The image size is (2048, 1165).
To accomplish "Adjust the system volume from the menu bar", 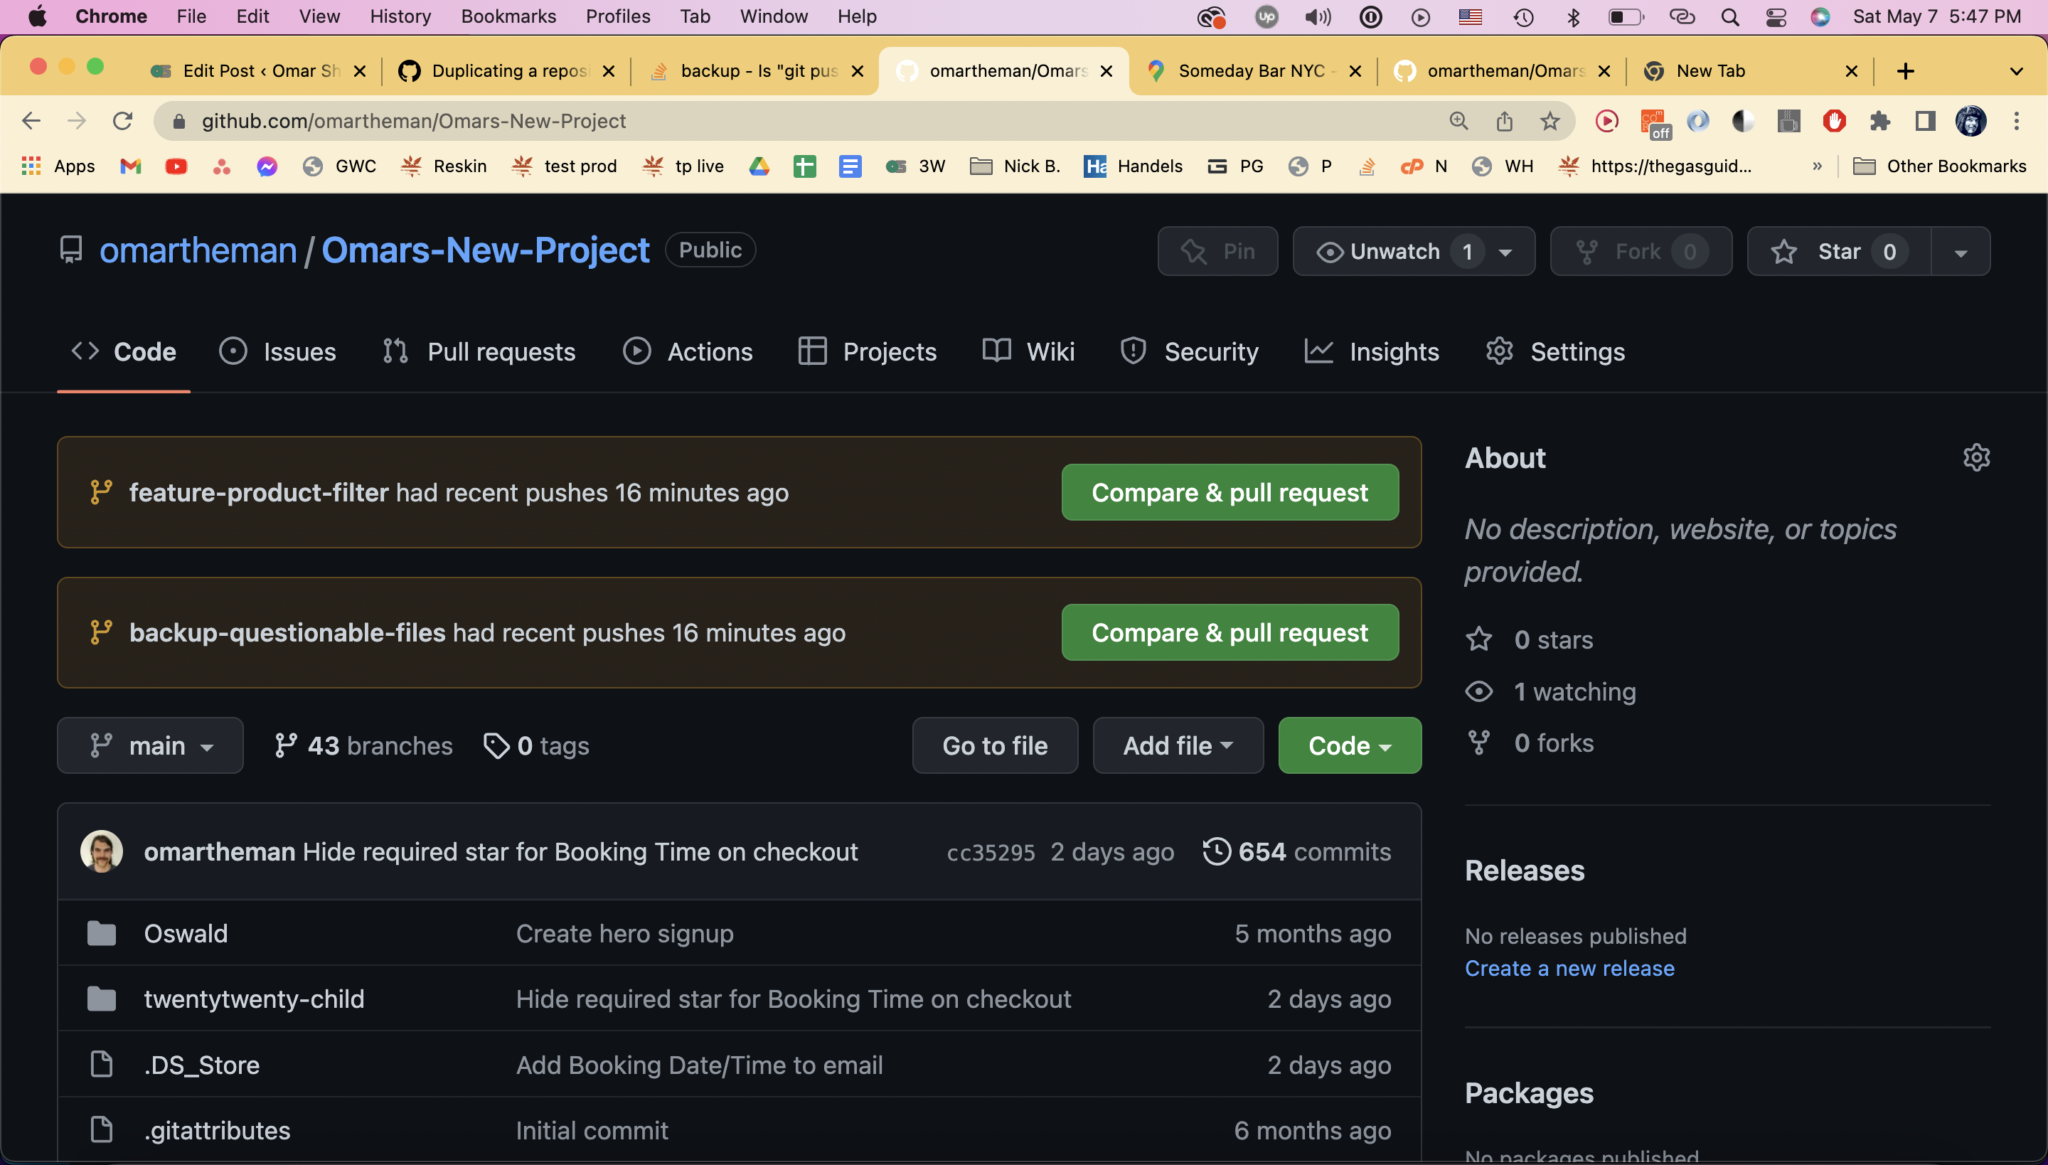I will tap(1317, 16).
